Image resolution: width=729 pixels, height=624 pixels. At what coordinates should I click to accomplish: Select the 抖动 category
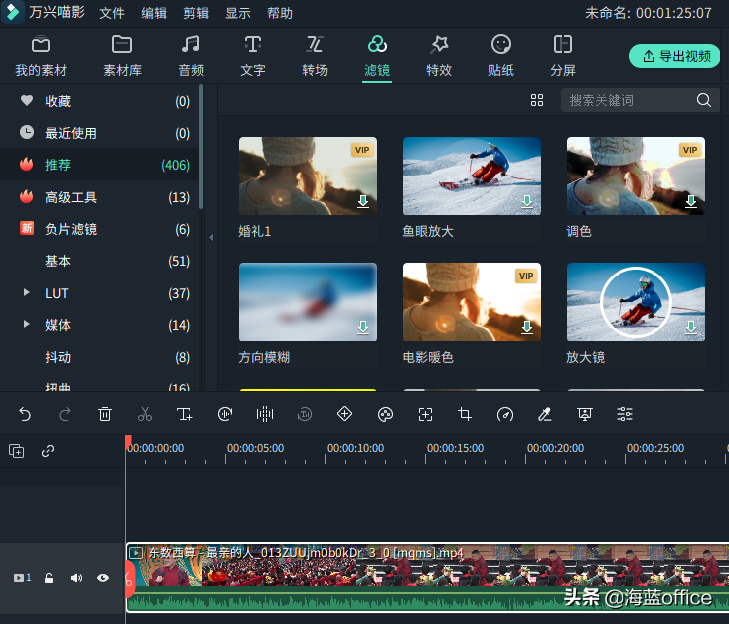coord(99,357)
